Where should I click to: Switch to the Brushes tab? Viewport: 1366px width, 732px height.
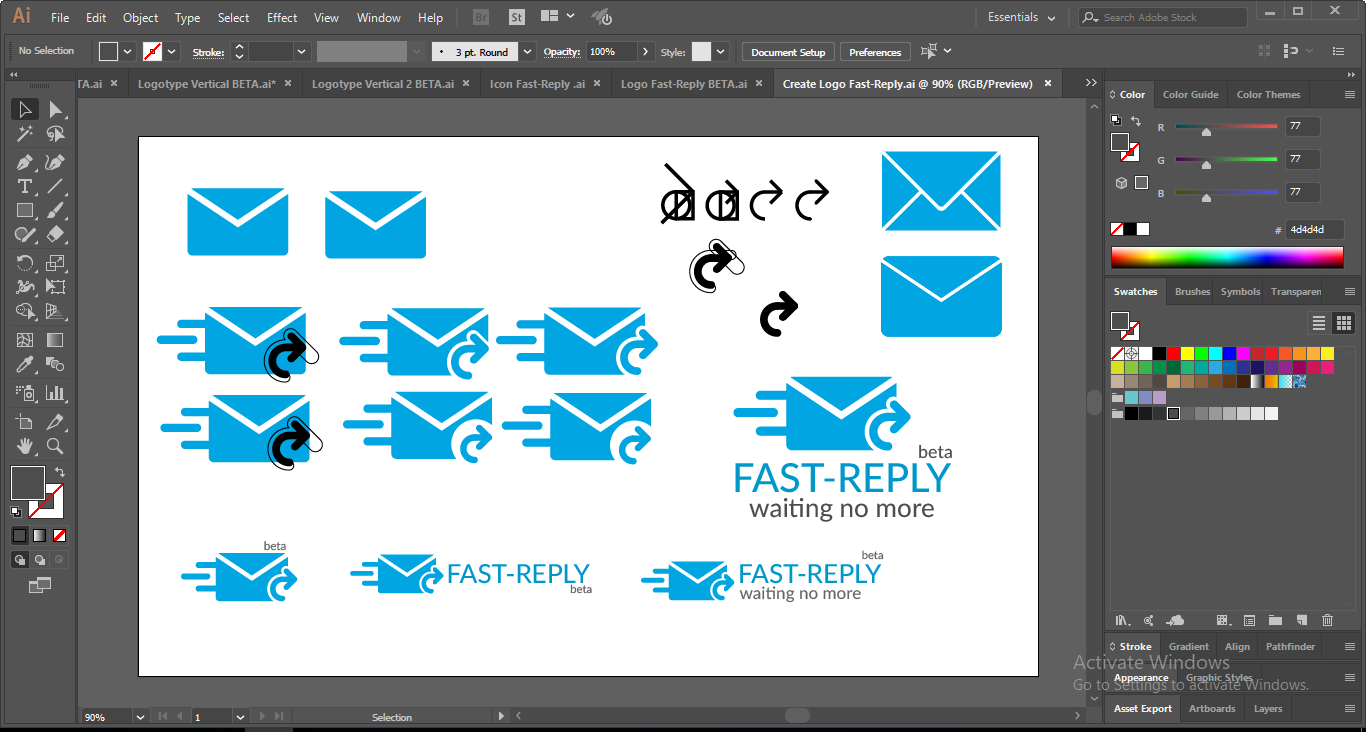1192,292
